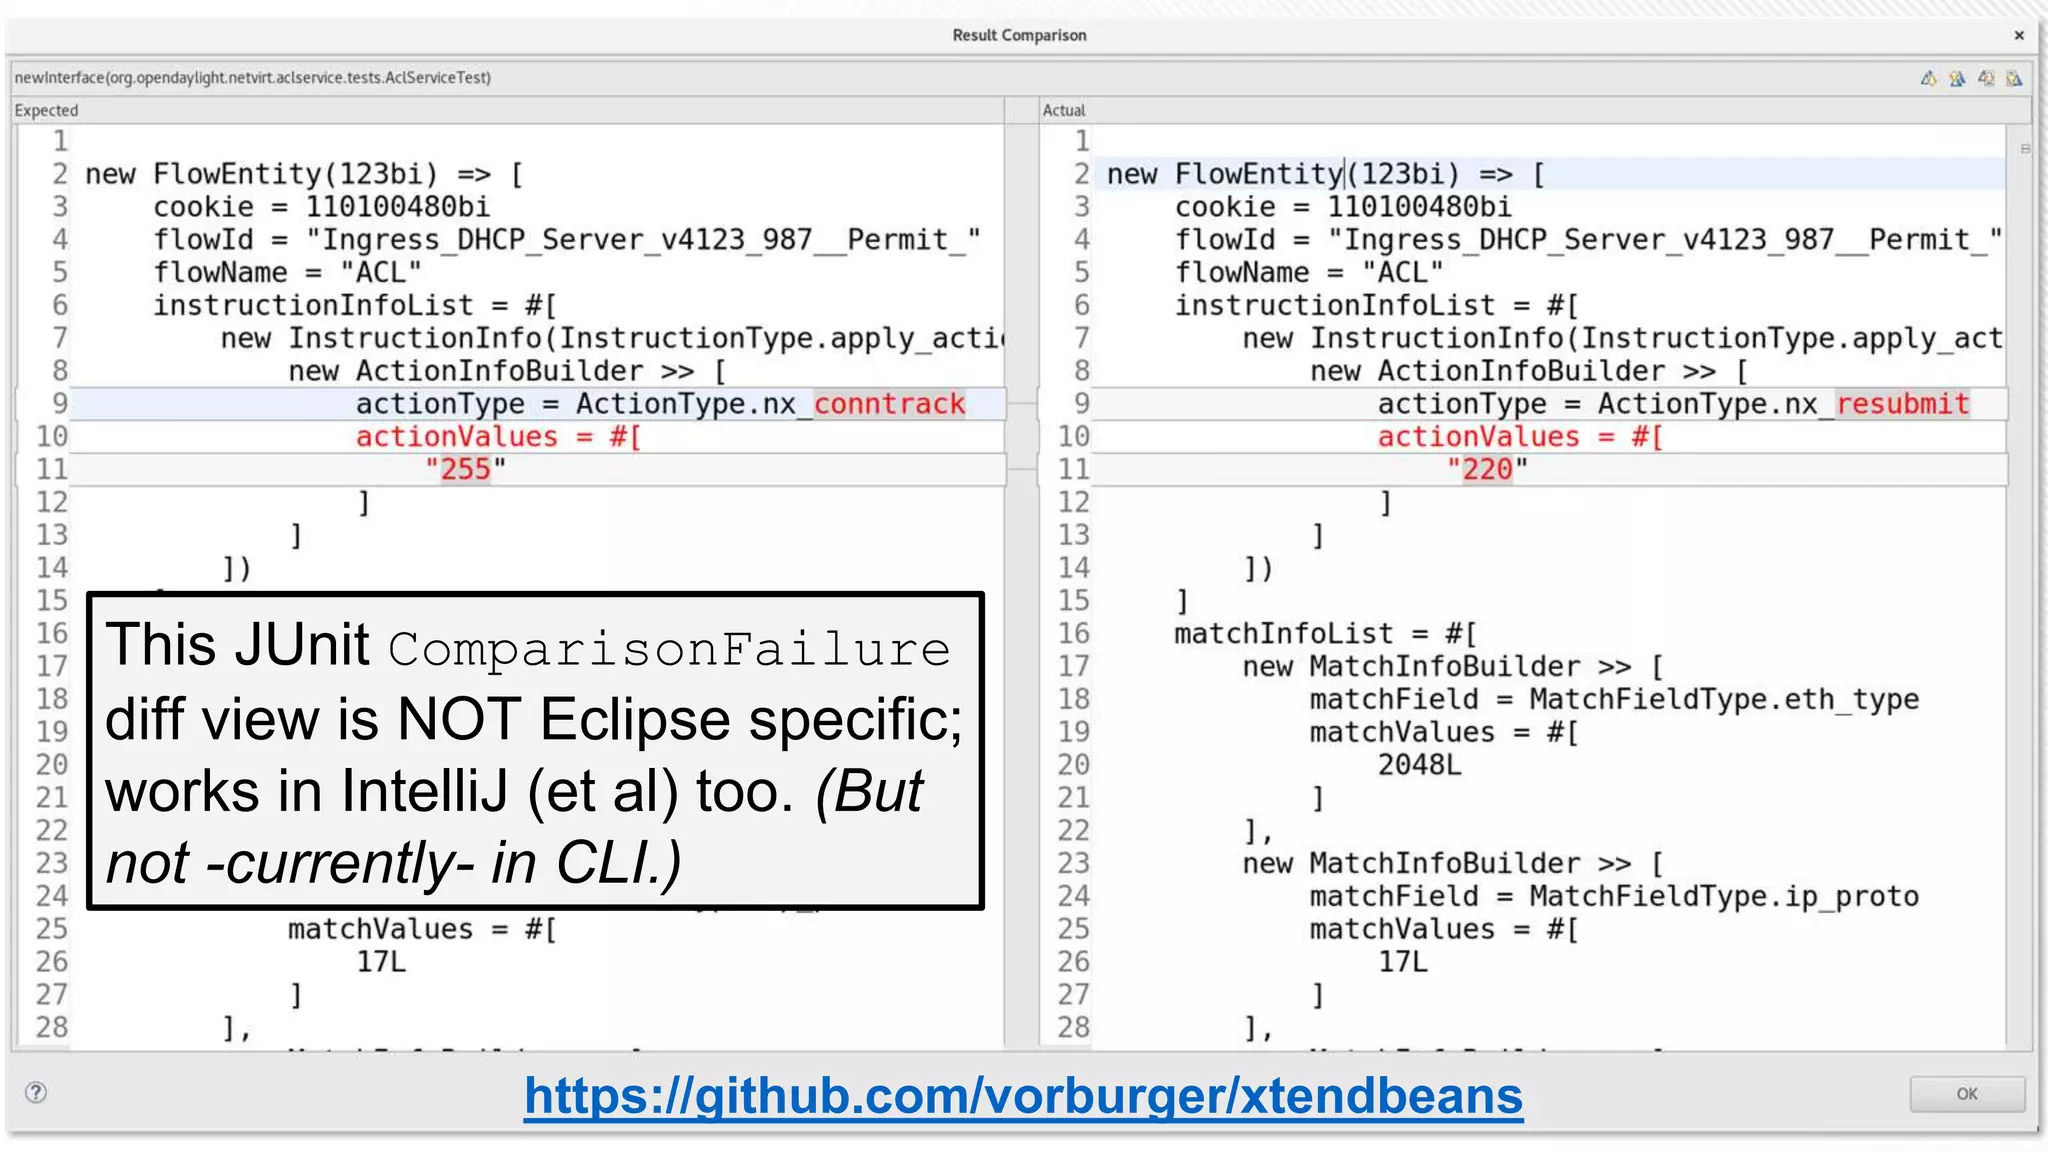Click 'MatchFieldType.eth_type' line in Actual pane
Screen dimensions: 2048x1152
tap(1615, 700)
